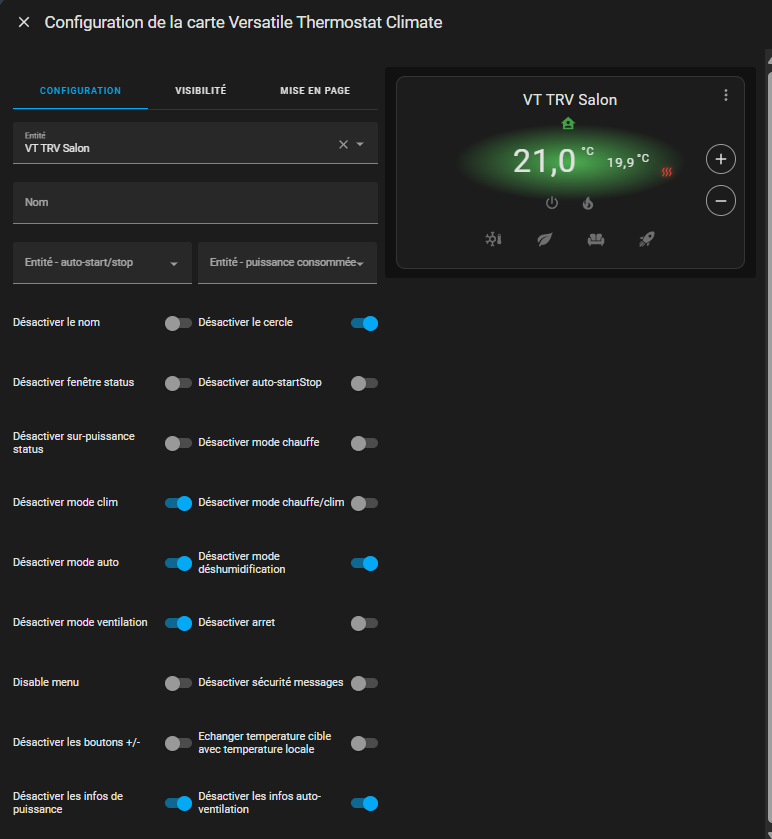Expand the Entité auto-start/stop dropdown
Screen dimensions: 772x839
click(x=102, y=263)
